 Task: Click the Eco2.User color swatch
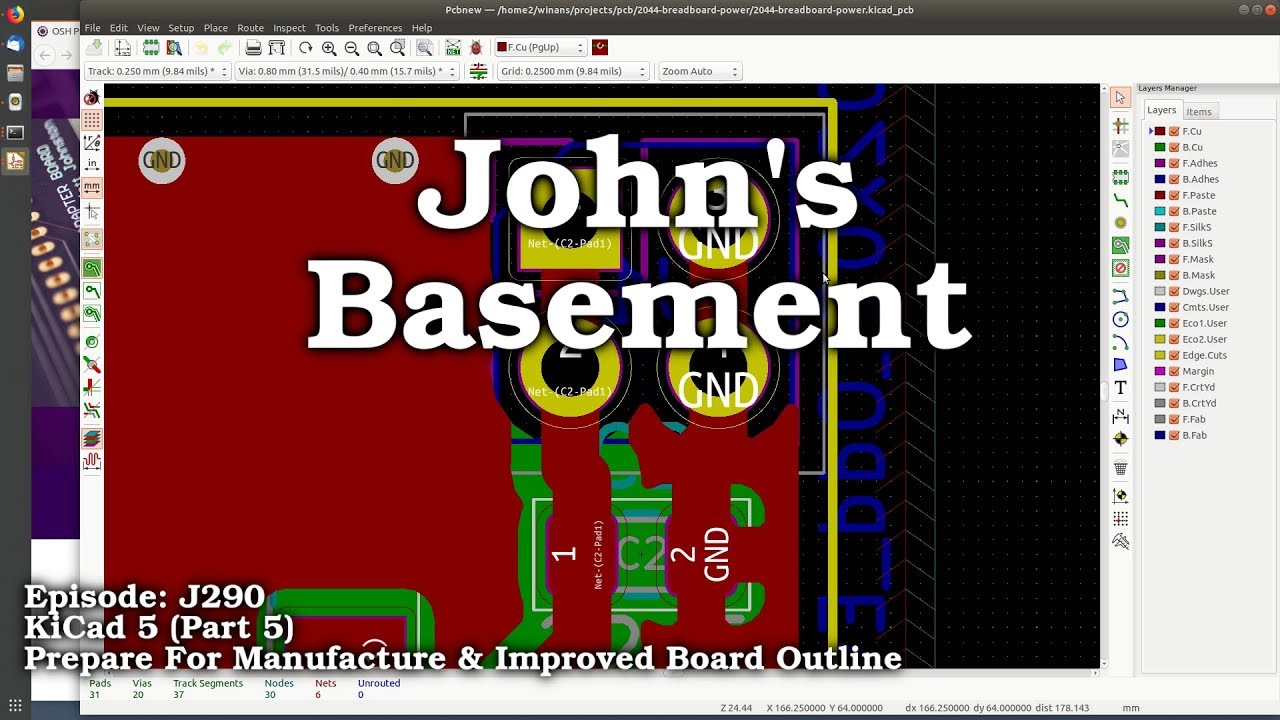pos(1160,339)
